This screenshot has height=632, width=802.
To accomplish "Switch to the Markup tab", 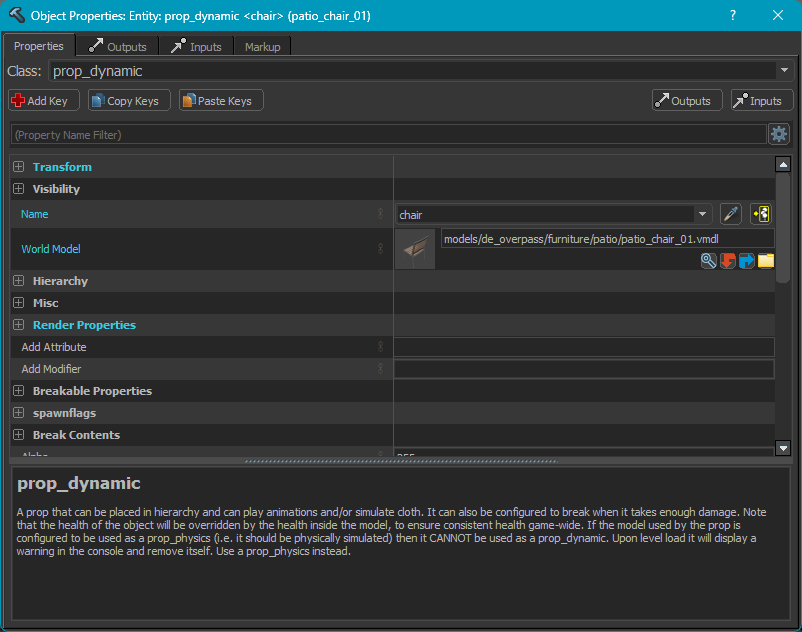I will [262, 47].
